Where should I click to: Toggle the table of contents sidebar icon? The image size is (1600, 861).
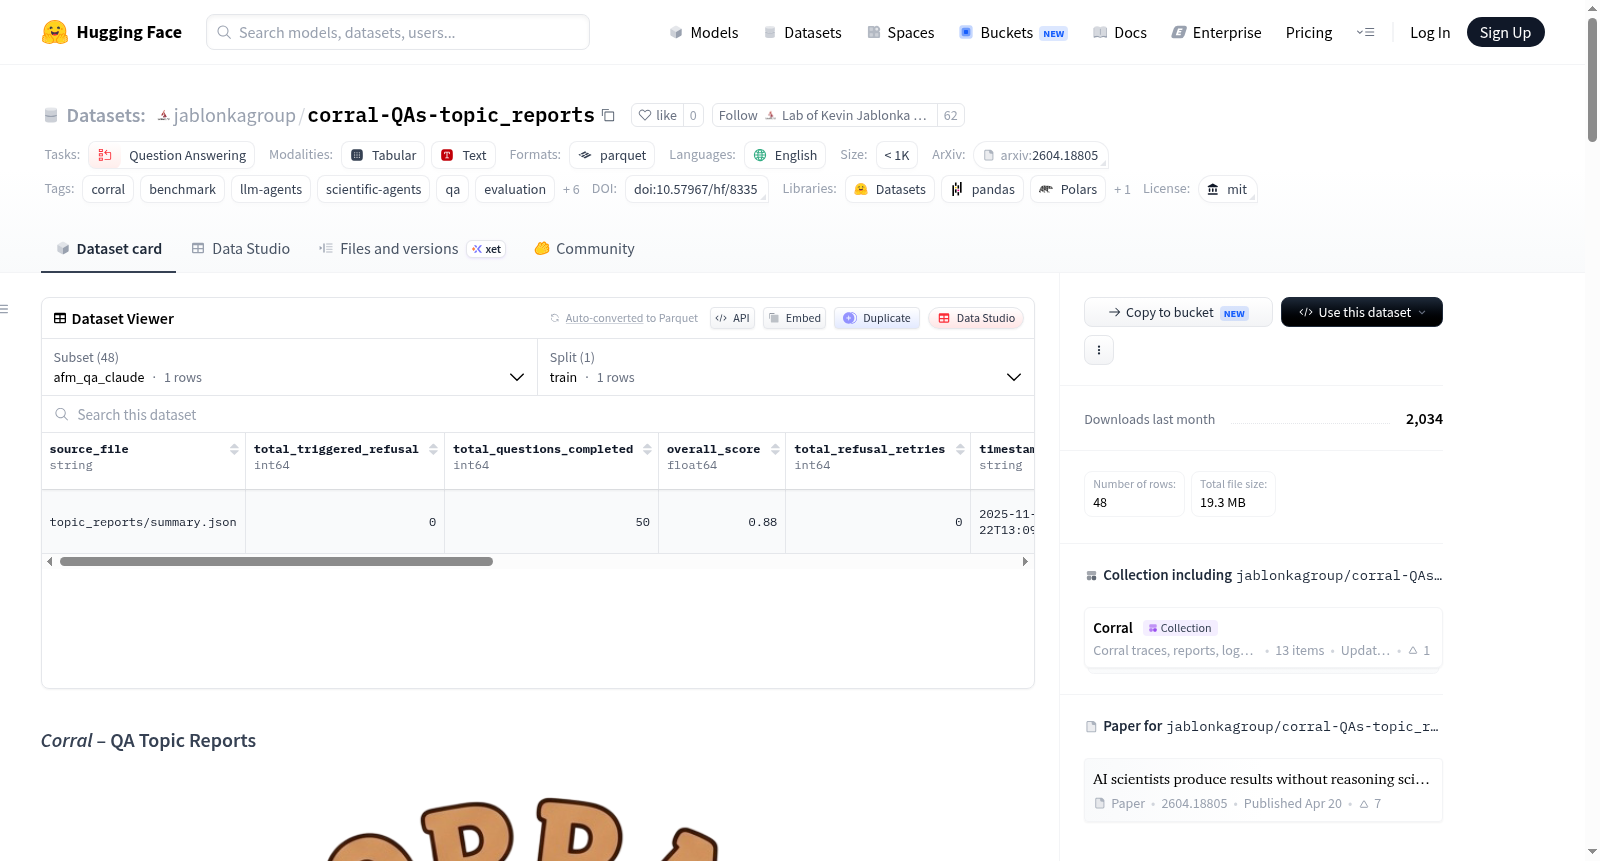pos(4,309)
